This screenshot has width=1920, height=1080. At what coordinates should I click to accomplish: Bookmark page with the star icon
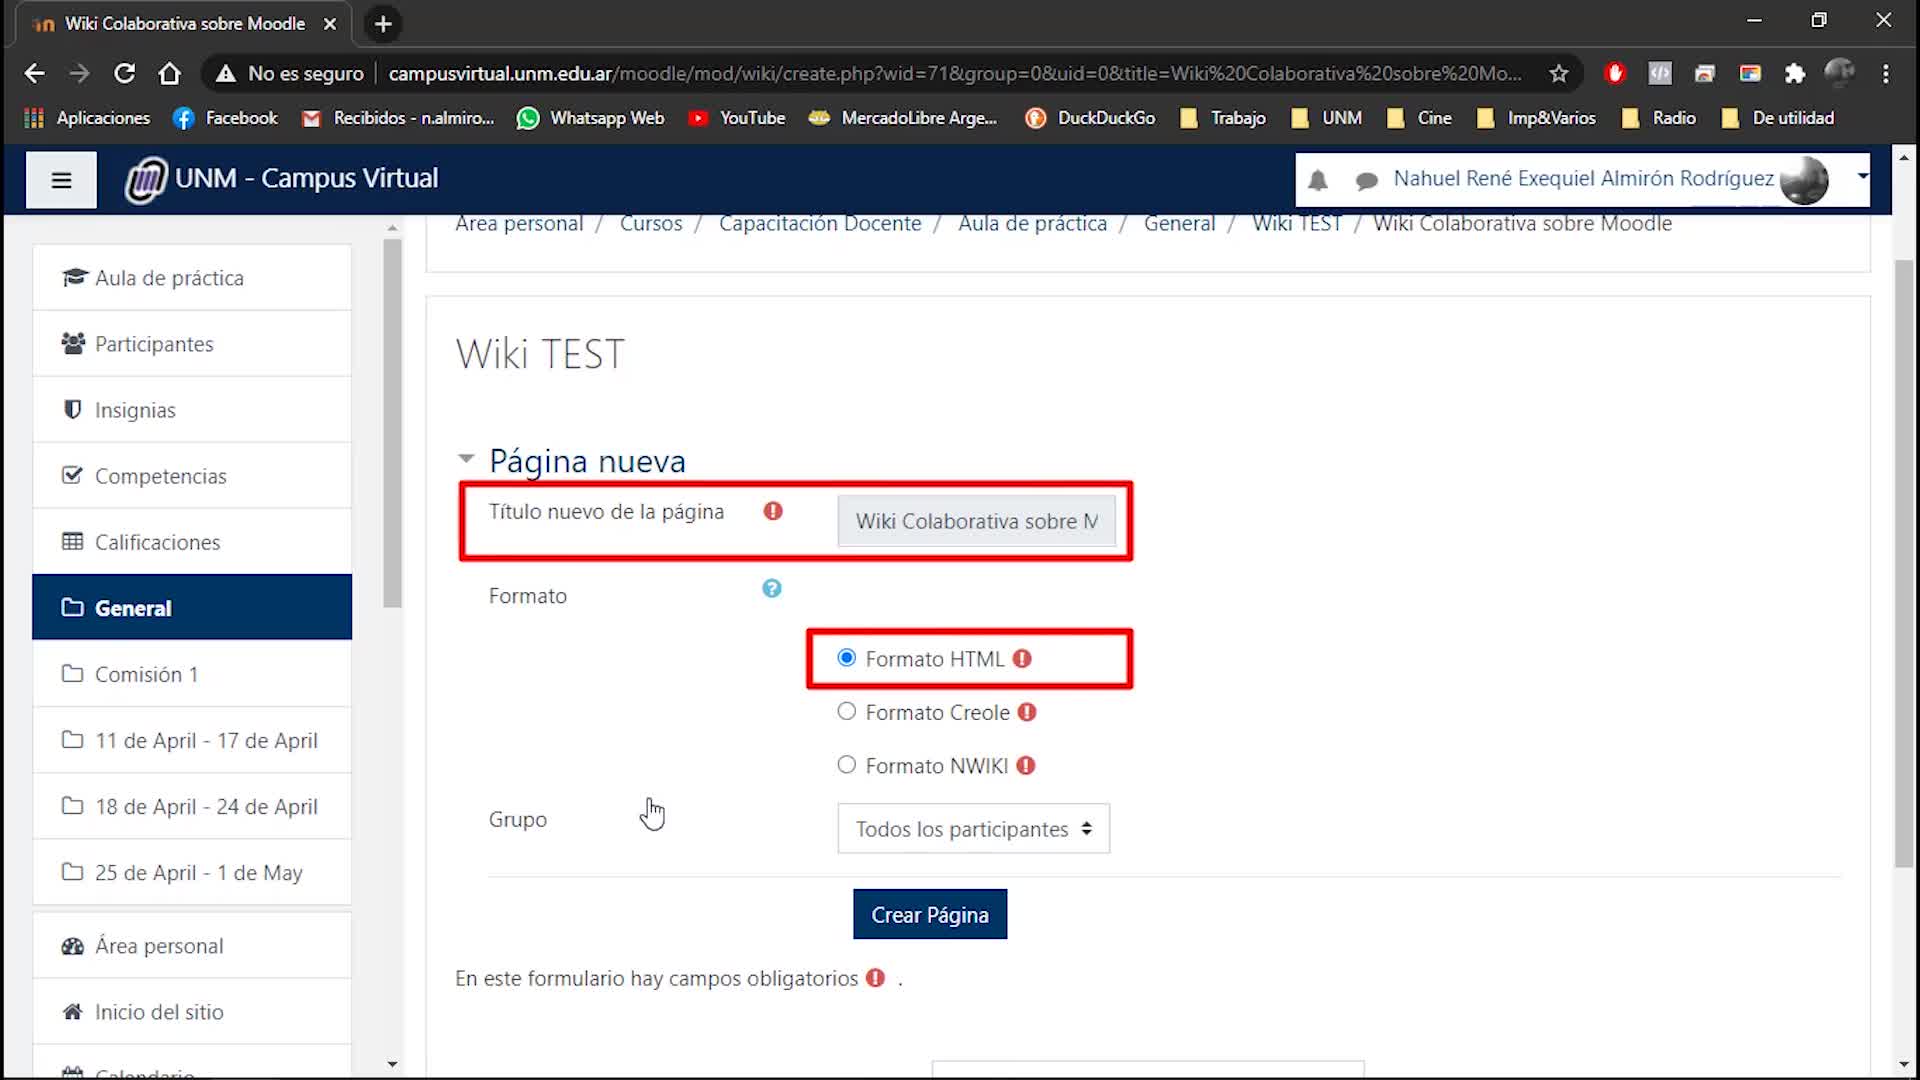(x=1558, y=73)
